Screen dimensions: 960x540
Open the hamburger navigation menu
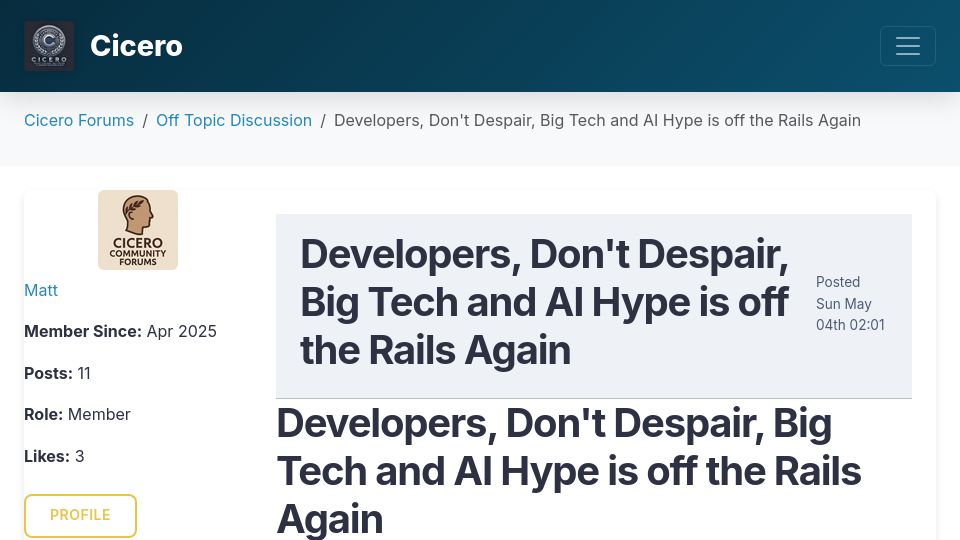pos(907,46)
